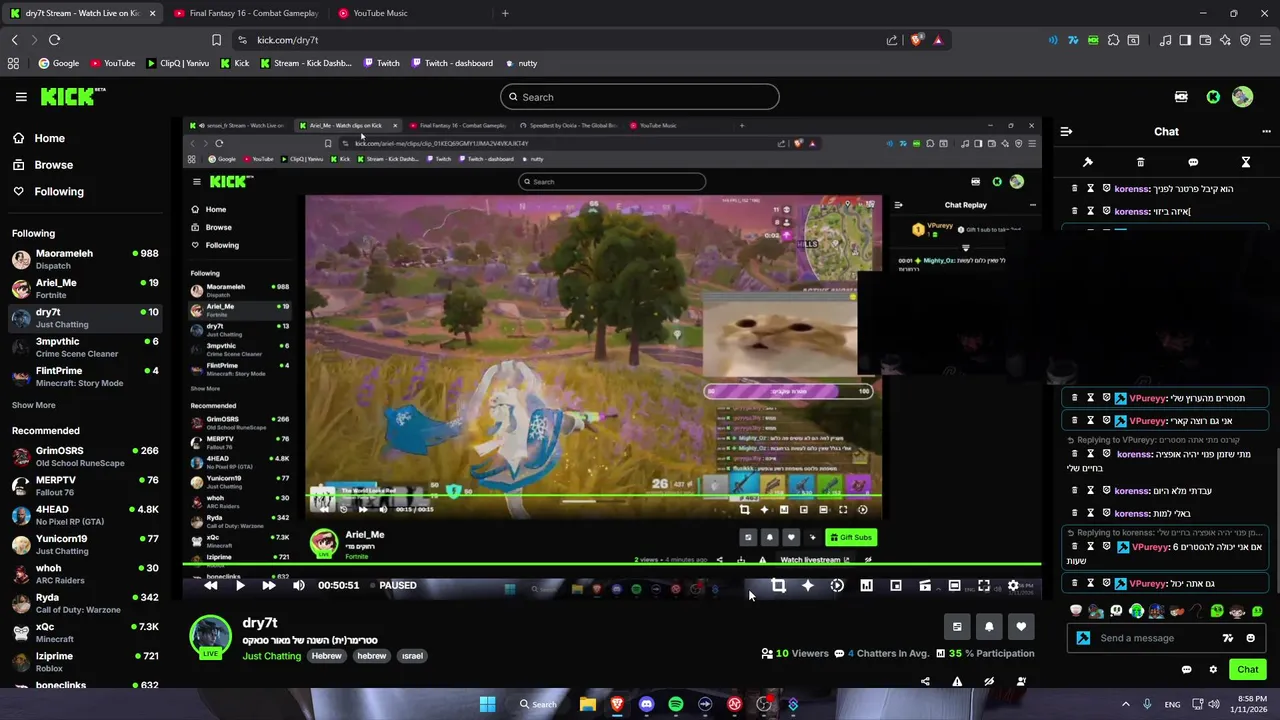Click the sparkle icon in player bar
This screenshot has height=720, width=1280.
pyautogui.click(x=808, y=586)
